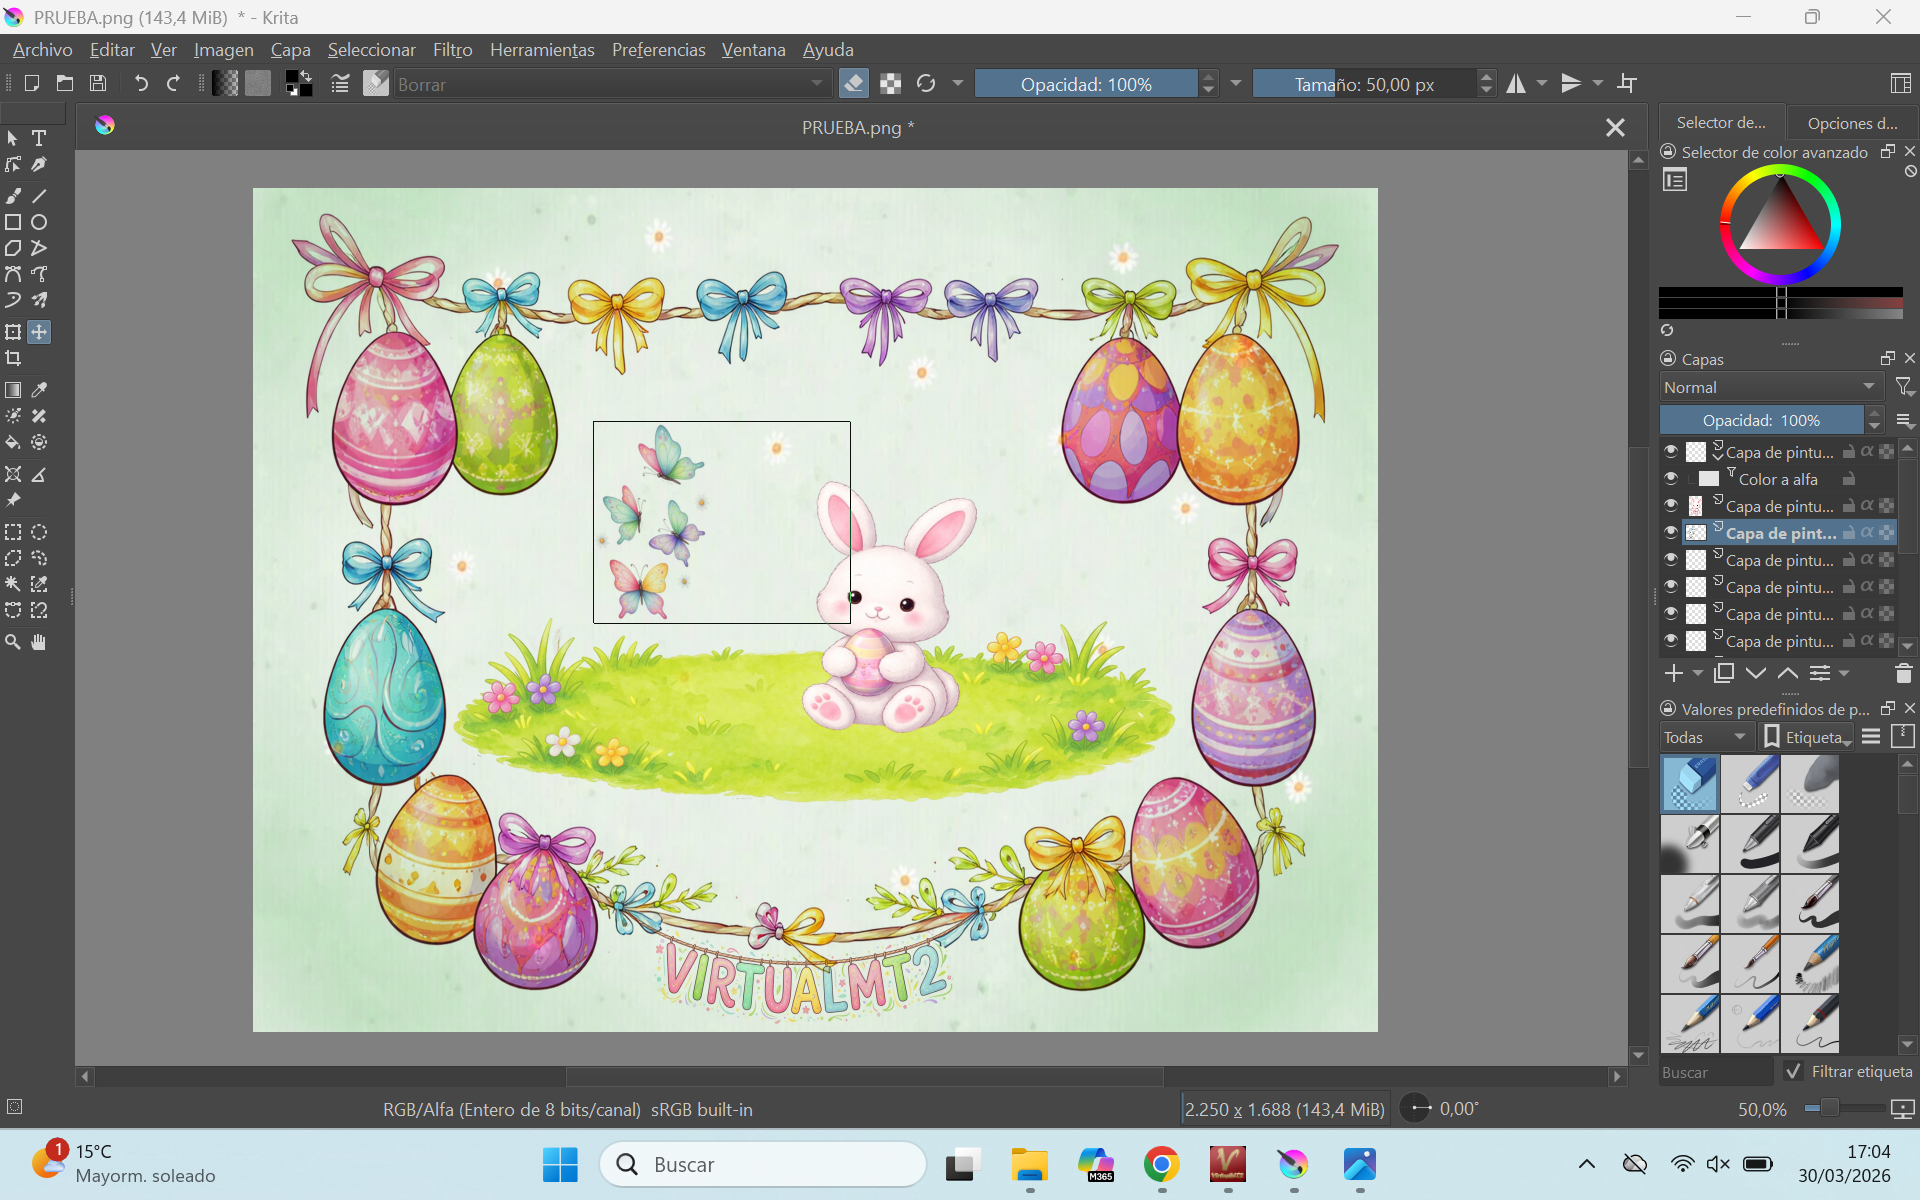Select the Freehand Brush tool
This screenshot has width=1920, height=1200.
(x=13, y=196)
